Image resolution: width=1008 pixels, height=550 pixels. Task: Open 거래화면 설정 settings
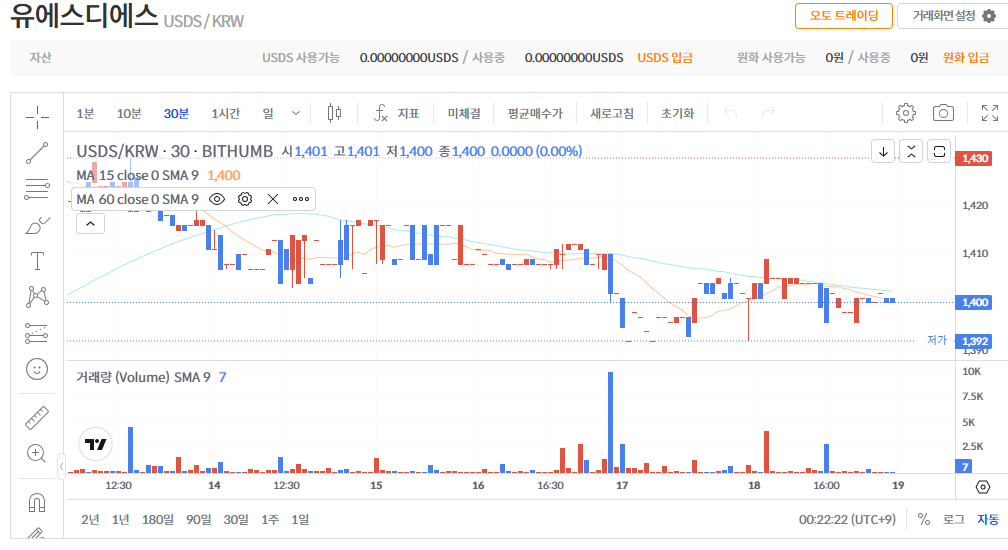click(x=953, y=16)
